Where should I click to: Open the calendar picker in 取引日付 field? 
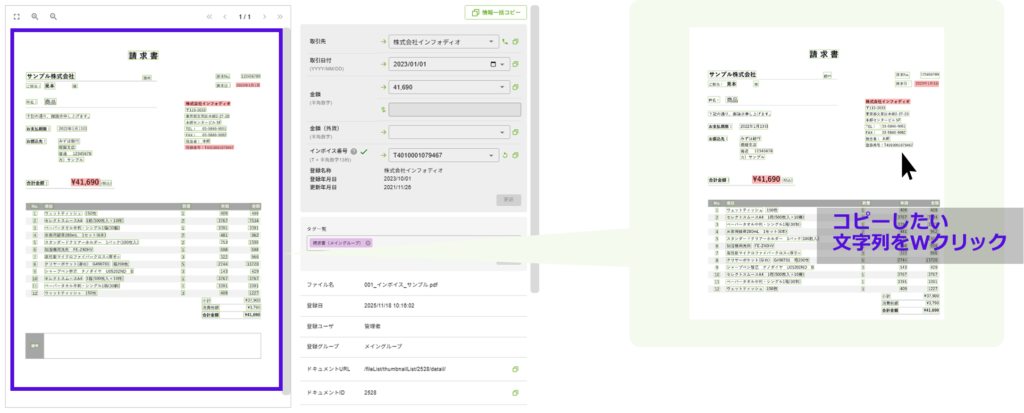pos(491,65)
